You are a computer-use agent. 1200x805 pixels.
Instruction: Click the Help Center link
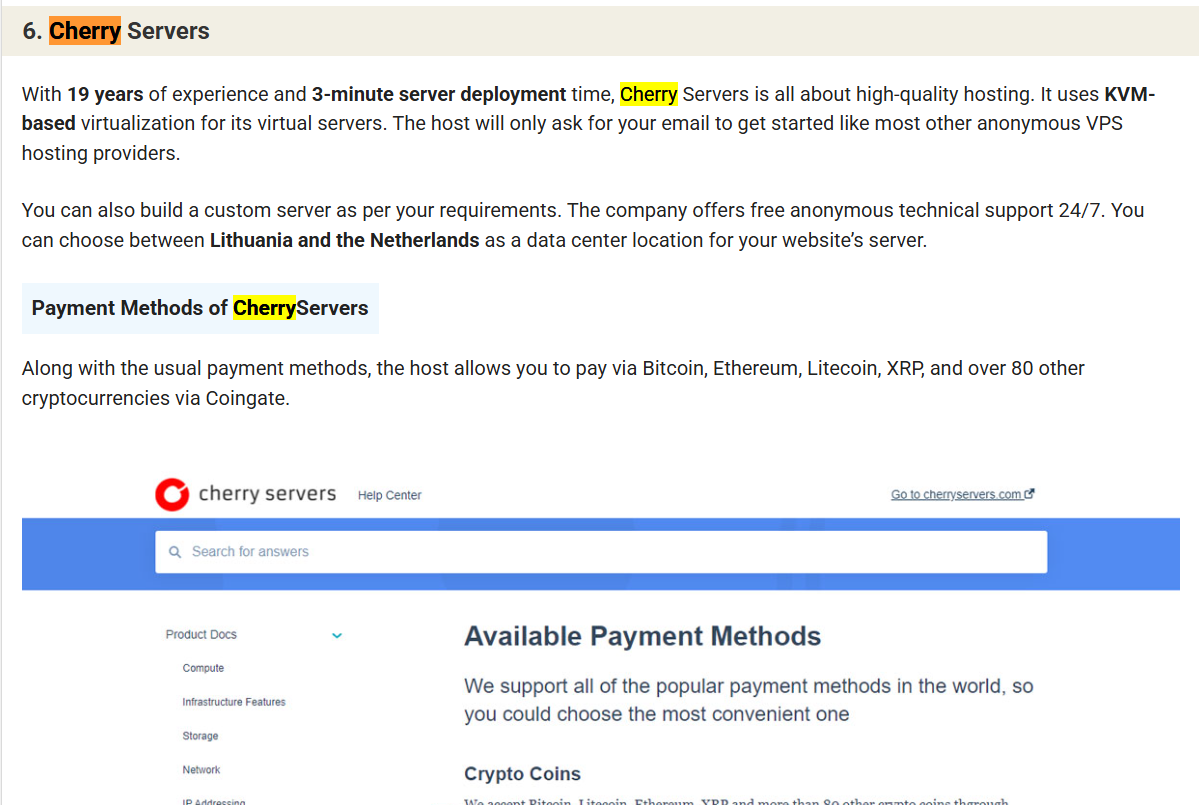click(x=389, y=495)
